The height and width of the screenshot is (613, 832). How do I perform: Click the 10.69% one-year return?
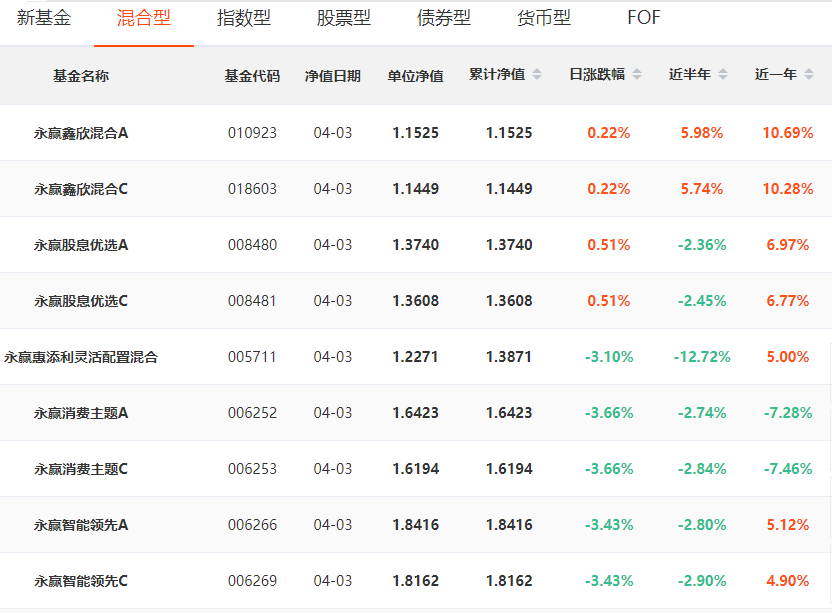tap(788, 133)
